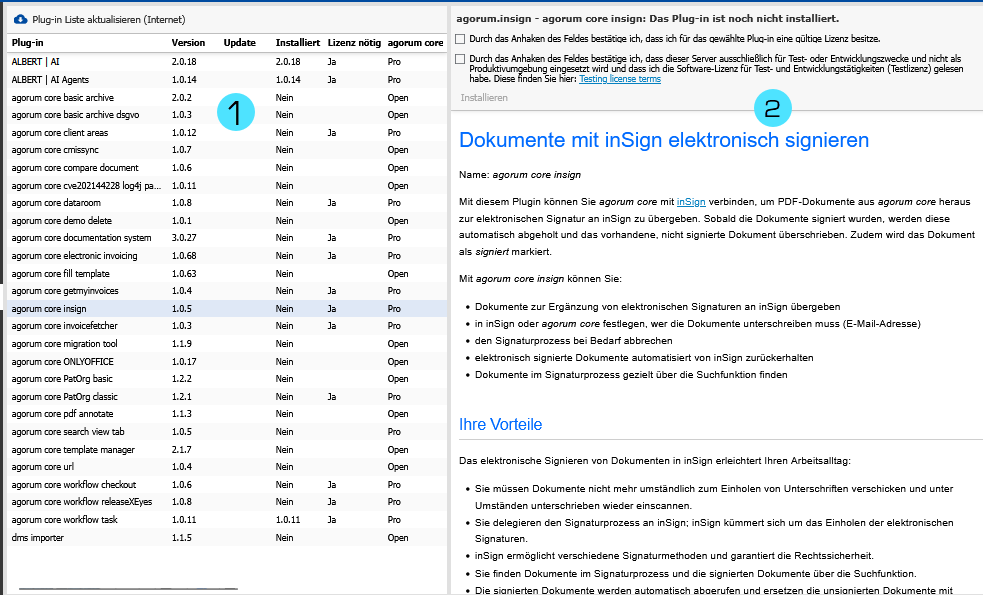Sort by the 'Plug-in' column header

(x=28, y=43)
